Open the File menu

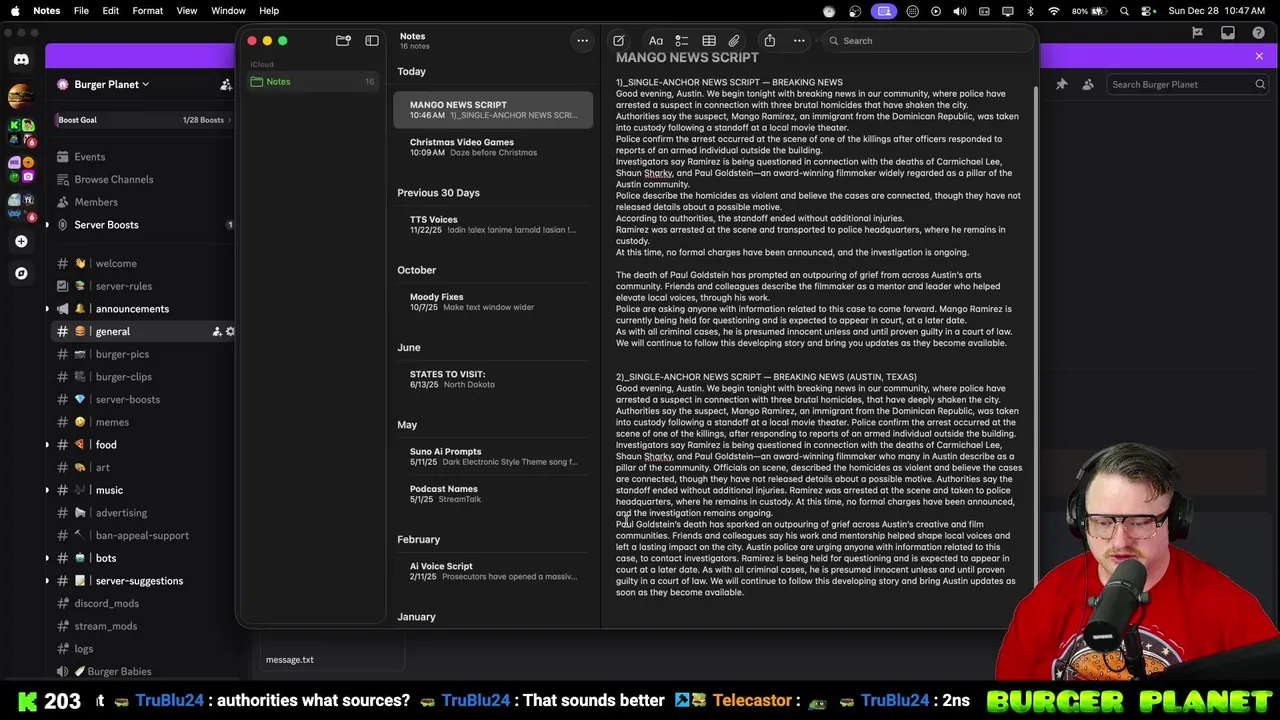click(81, 11)
